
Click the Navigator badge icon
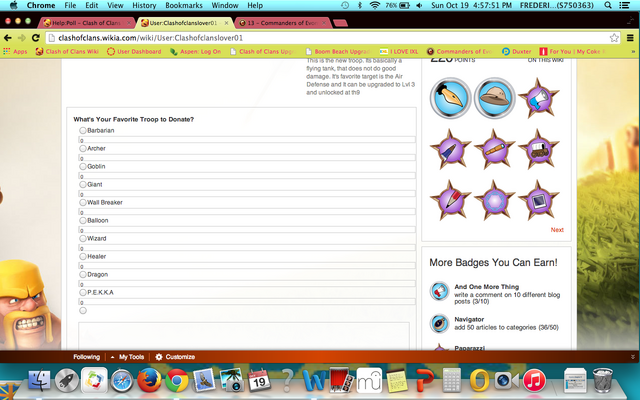point(440,323)
